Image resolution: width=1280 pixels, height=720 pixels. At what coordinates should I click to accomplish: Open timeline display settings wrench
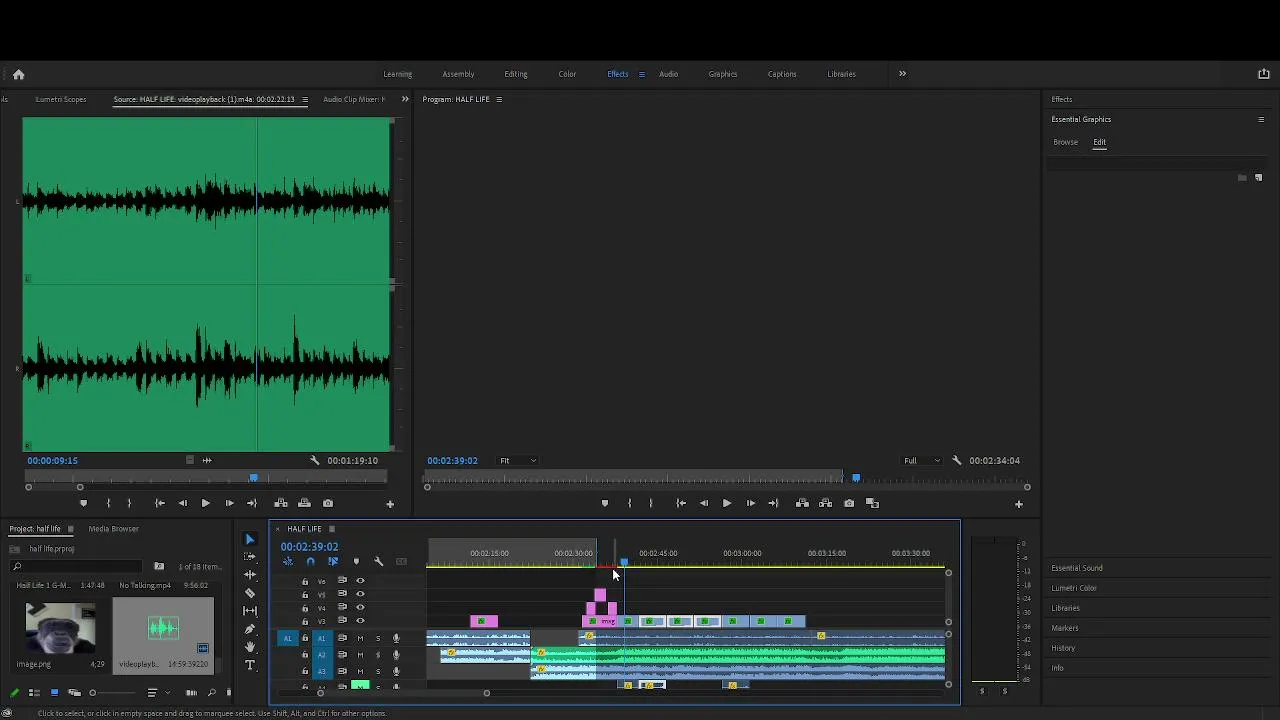pyautogui.click(x=378, y=562)
